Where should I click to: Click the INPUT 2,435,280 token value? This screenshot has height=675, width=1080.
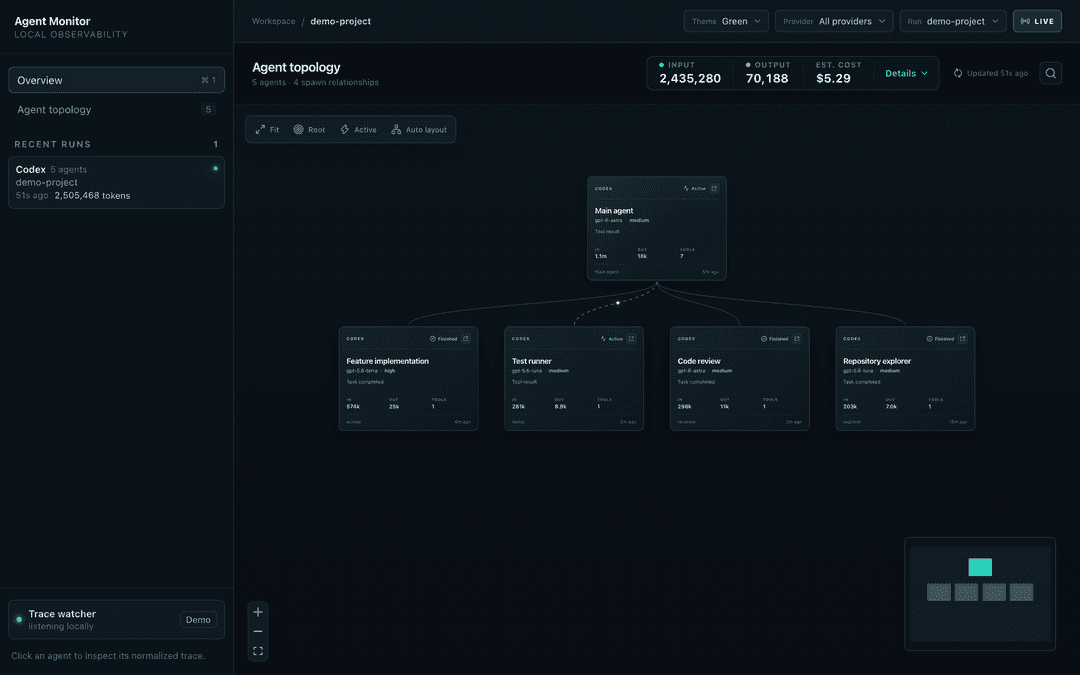[689, 79]
